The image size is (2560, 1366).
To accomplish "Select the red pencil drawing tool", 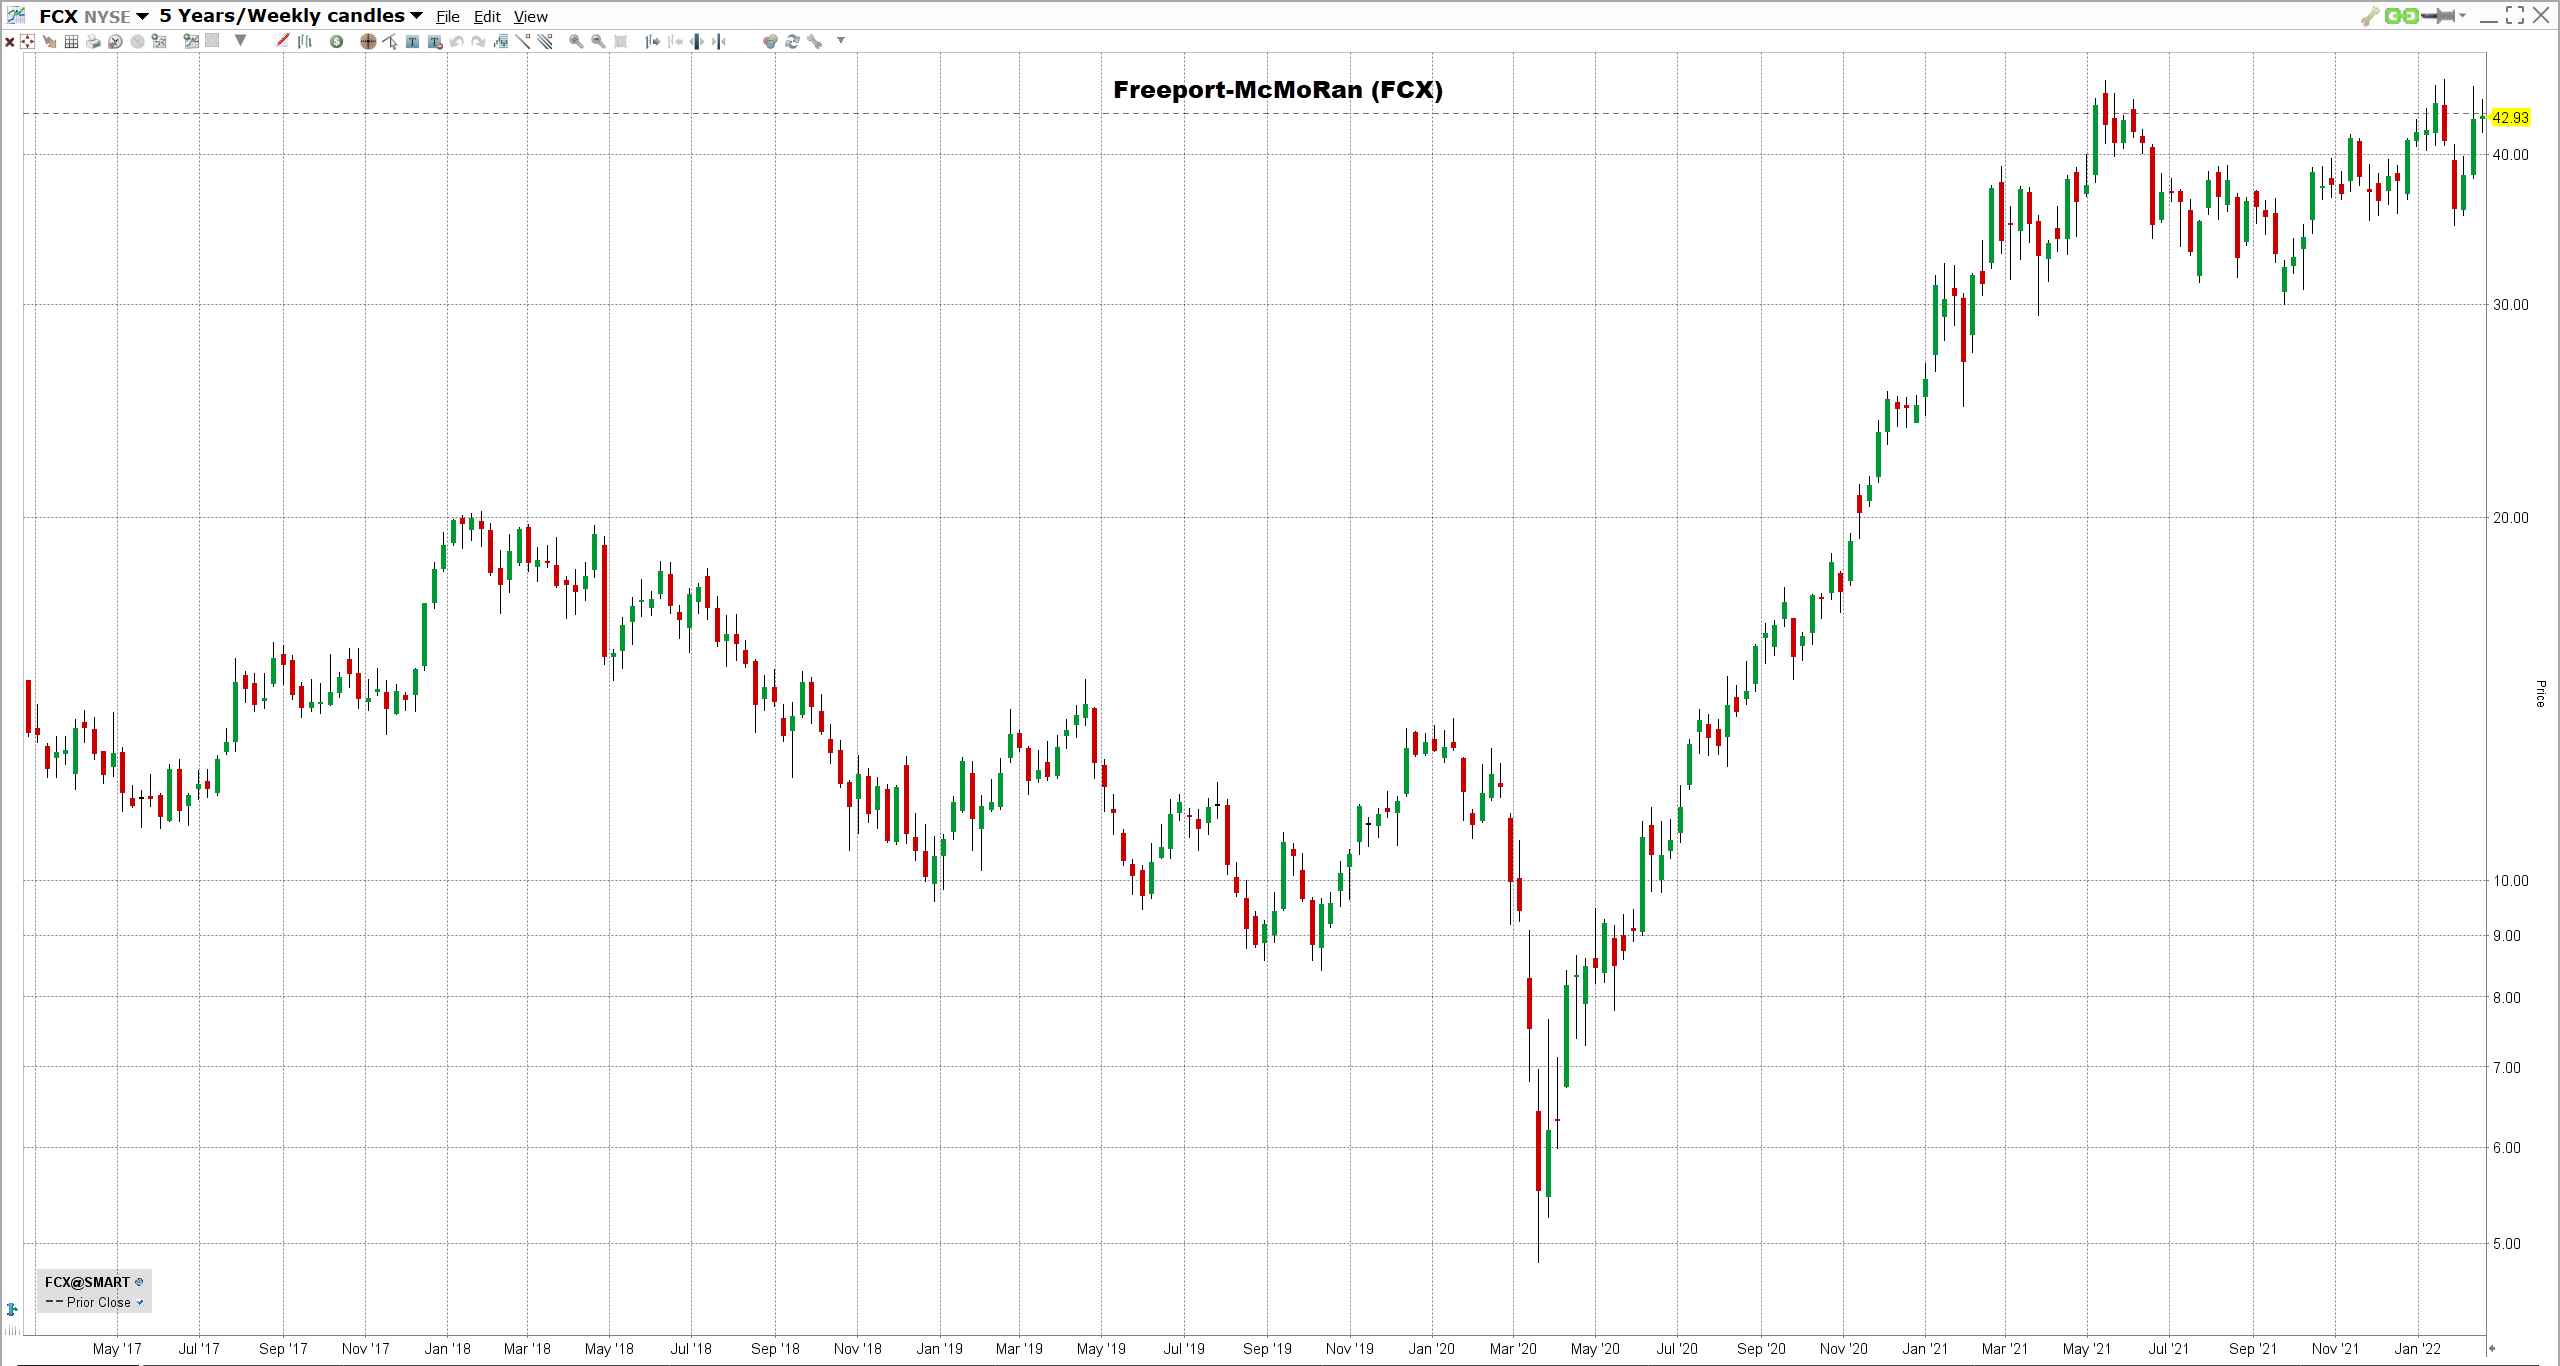I will [x=282, y=41].
